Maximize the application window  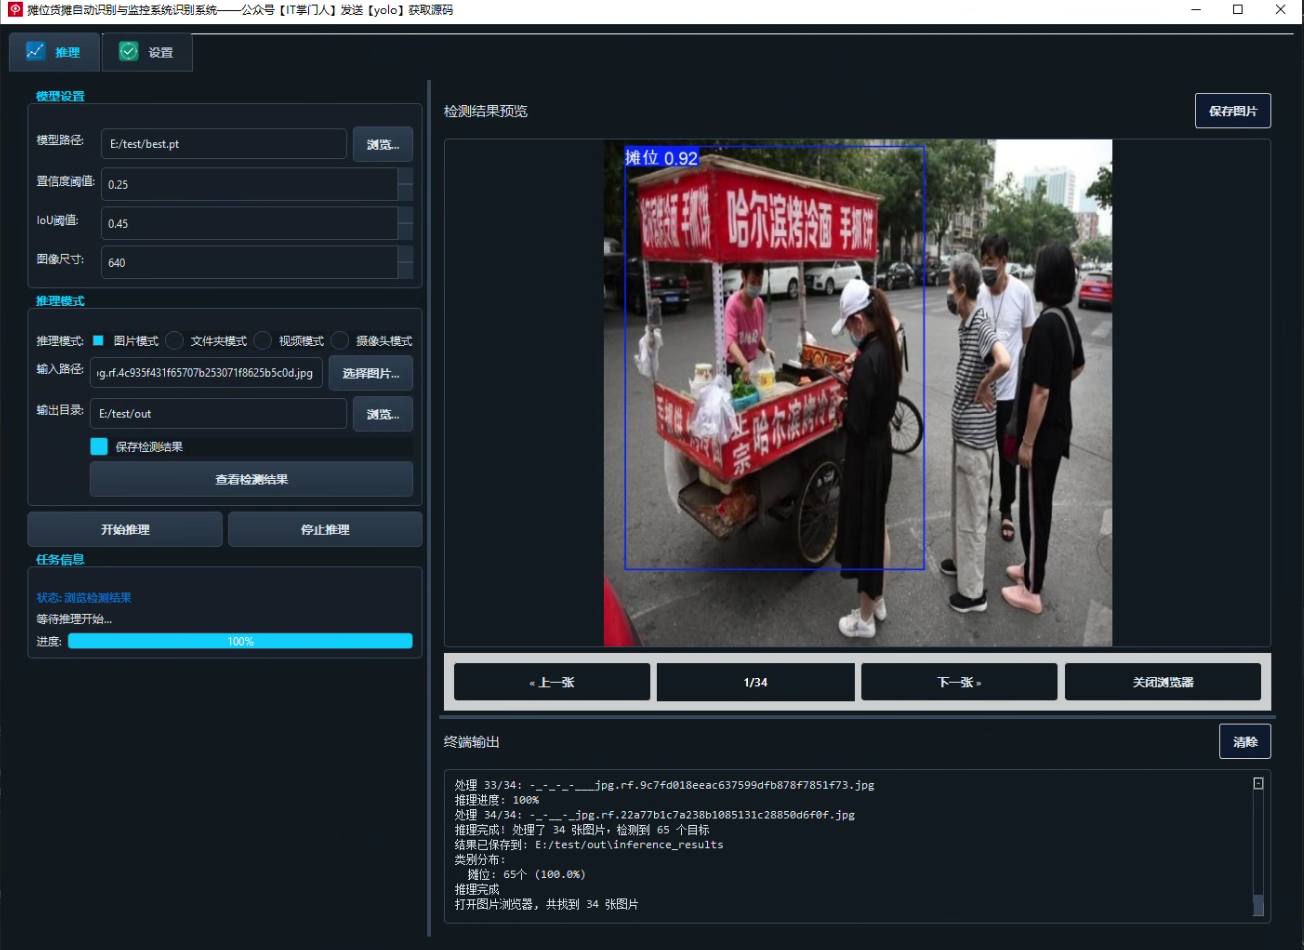(x=1238, y=10)
